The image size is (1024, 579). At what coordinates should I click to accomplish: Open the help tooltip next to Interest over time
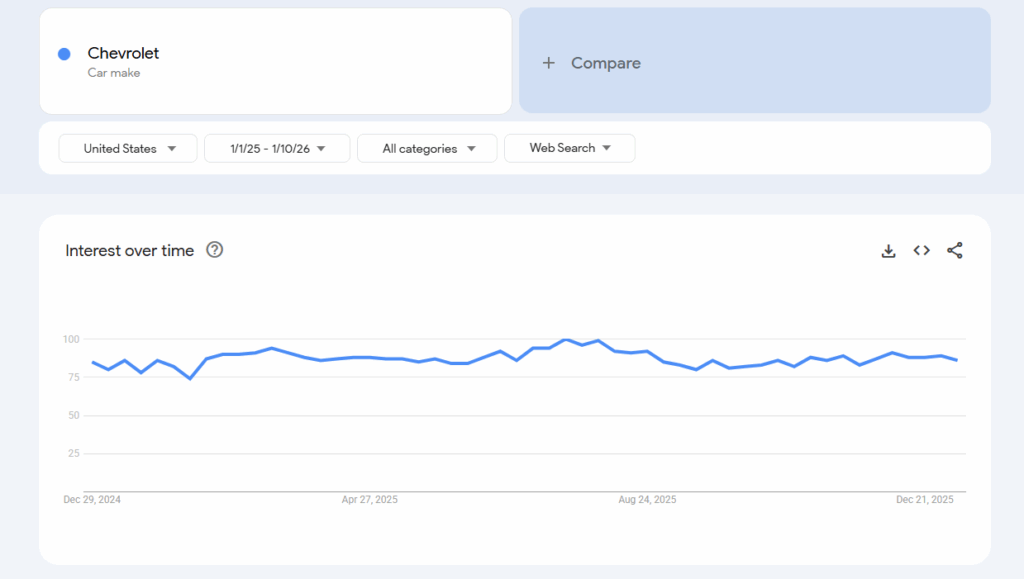tap(214, 251)
